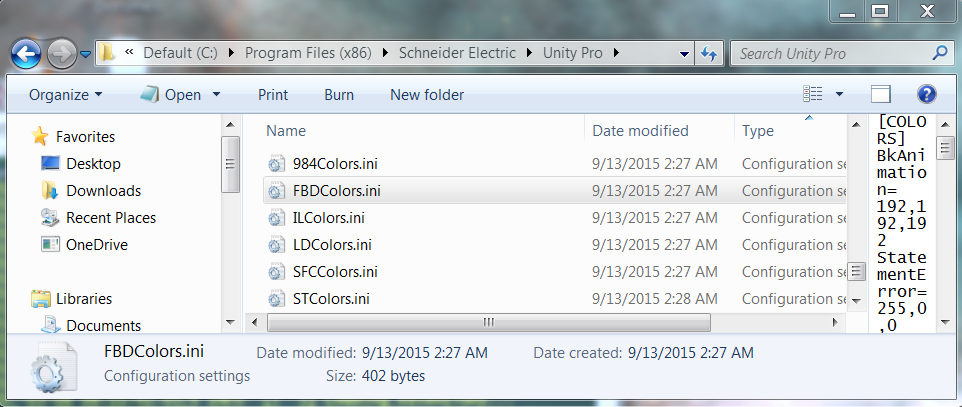The image size is (962, 407).
Task: Open Desktop in Favorites
Action: 93,164
